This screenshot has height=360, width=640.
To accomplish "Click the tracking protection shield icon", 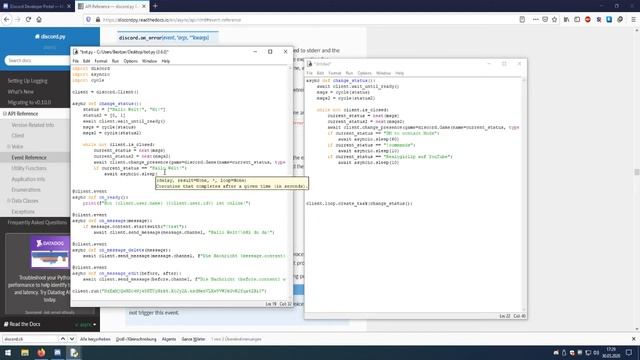I will pyautogui.click(x=89, y=20).
